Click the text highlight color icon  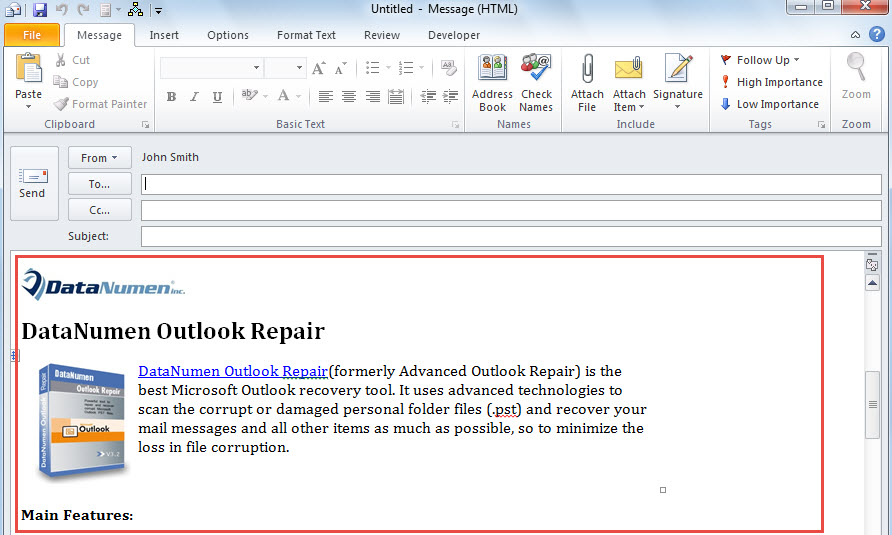(x=249, y=95)
